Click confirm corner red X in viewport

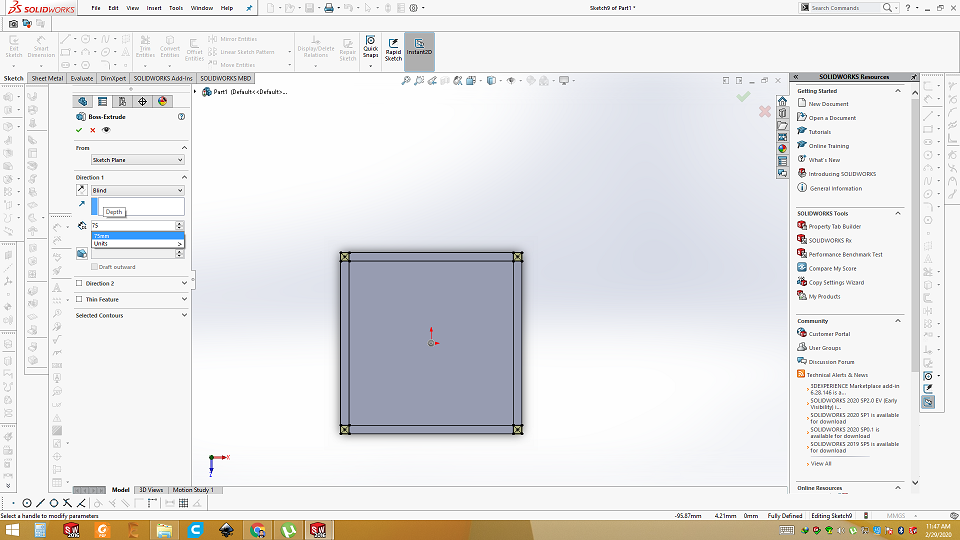[x=765, y=111]
